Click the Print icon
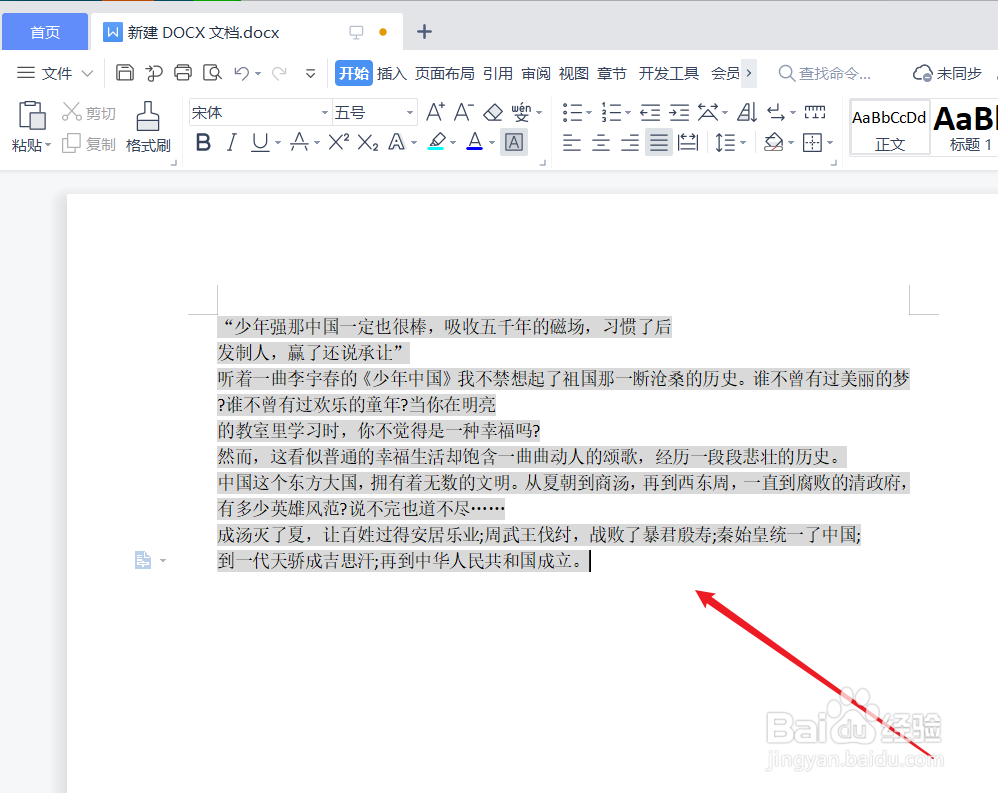 (x=182, y=72)
